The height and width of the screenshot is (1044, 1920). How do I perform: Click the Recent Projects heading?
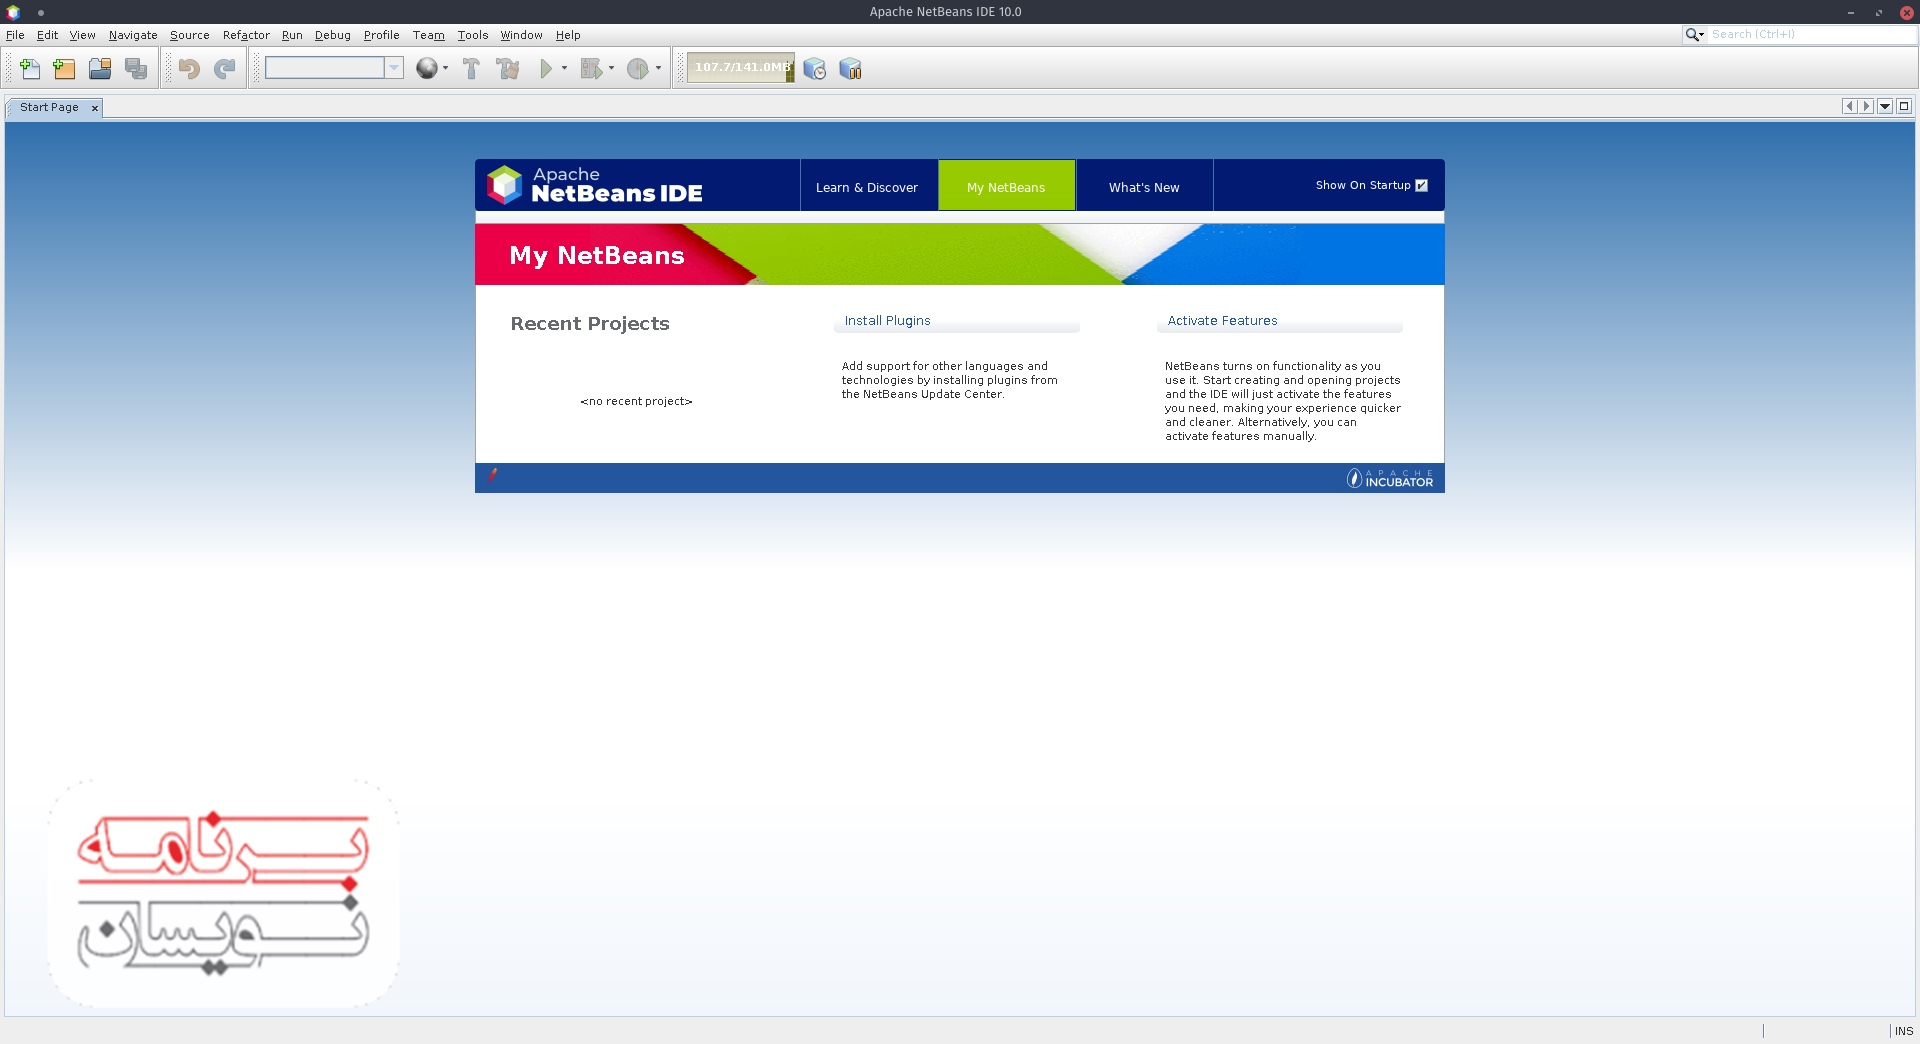pyautogui.click(x=590, y=323)
